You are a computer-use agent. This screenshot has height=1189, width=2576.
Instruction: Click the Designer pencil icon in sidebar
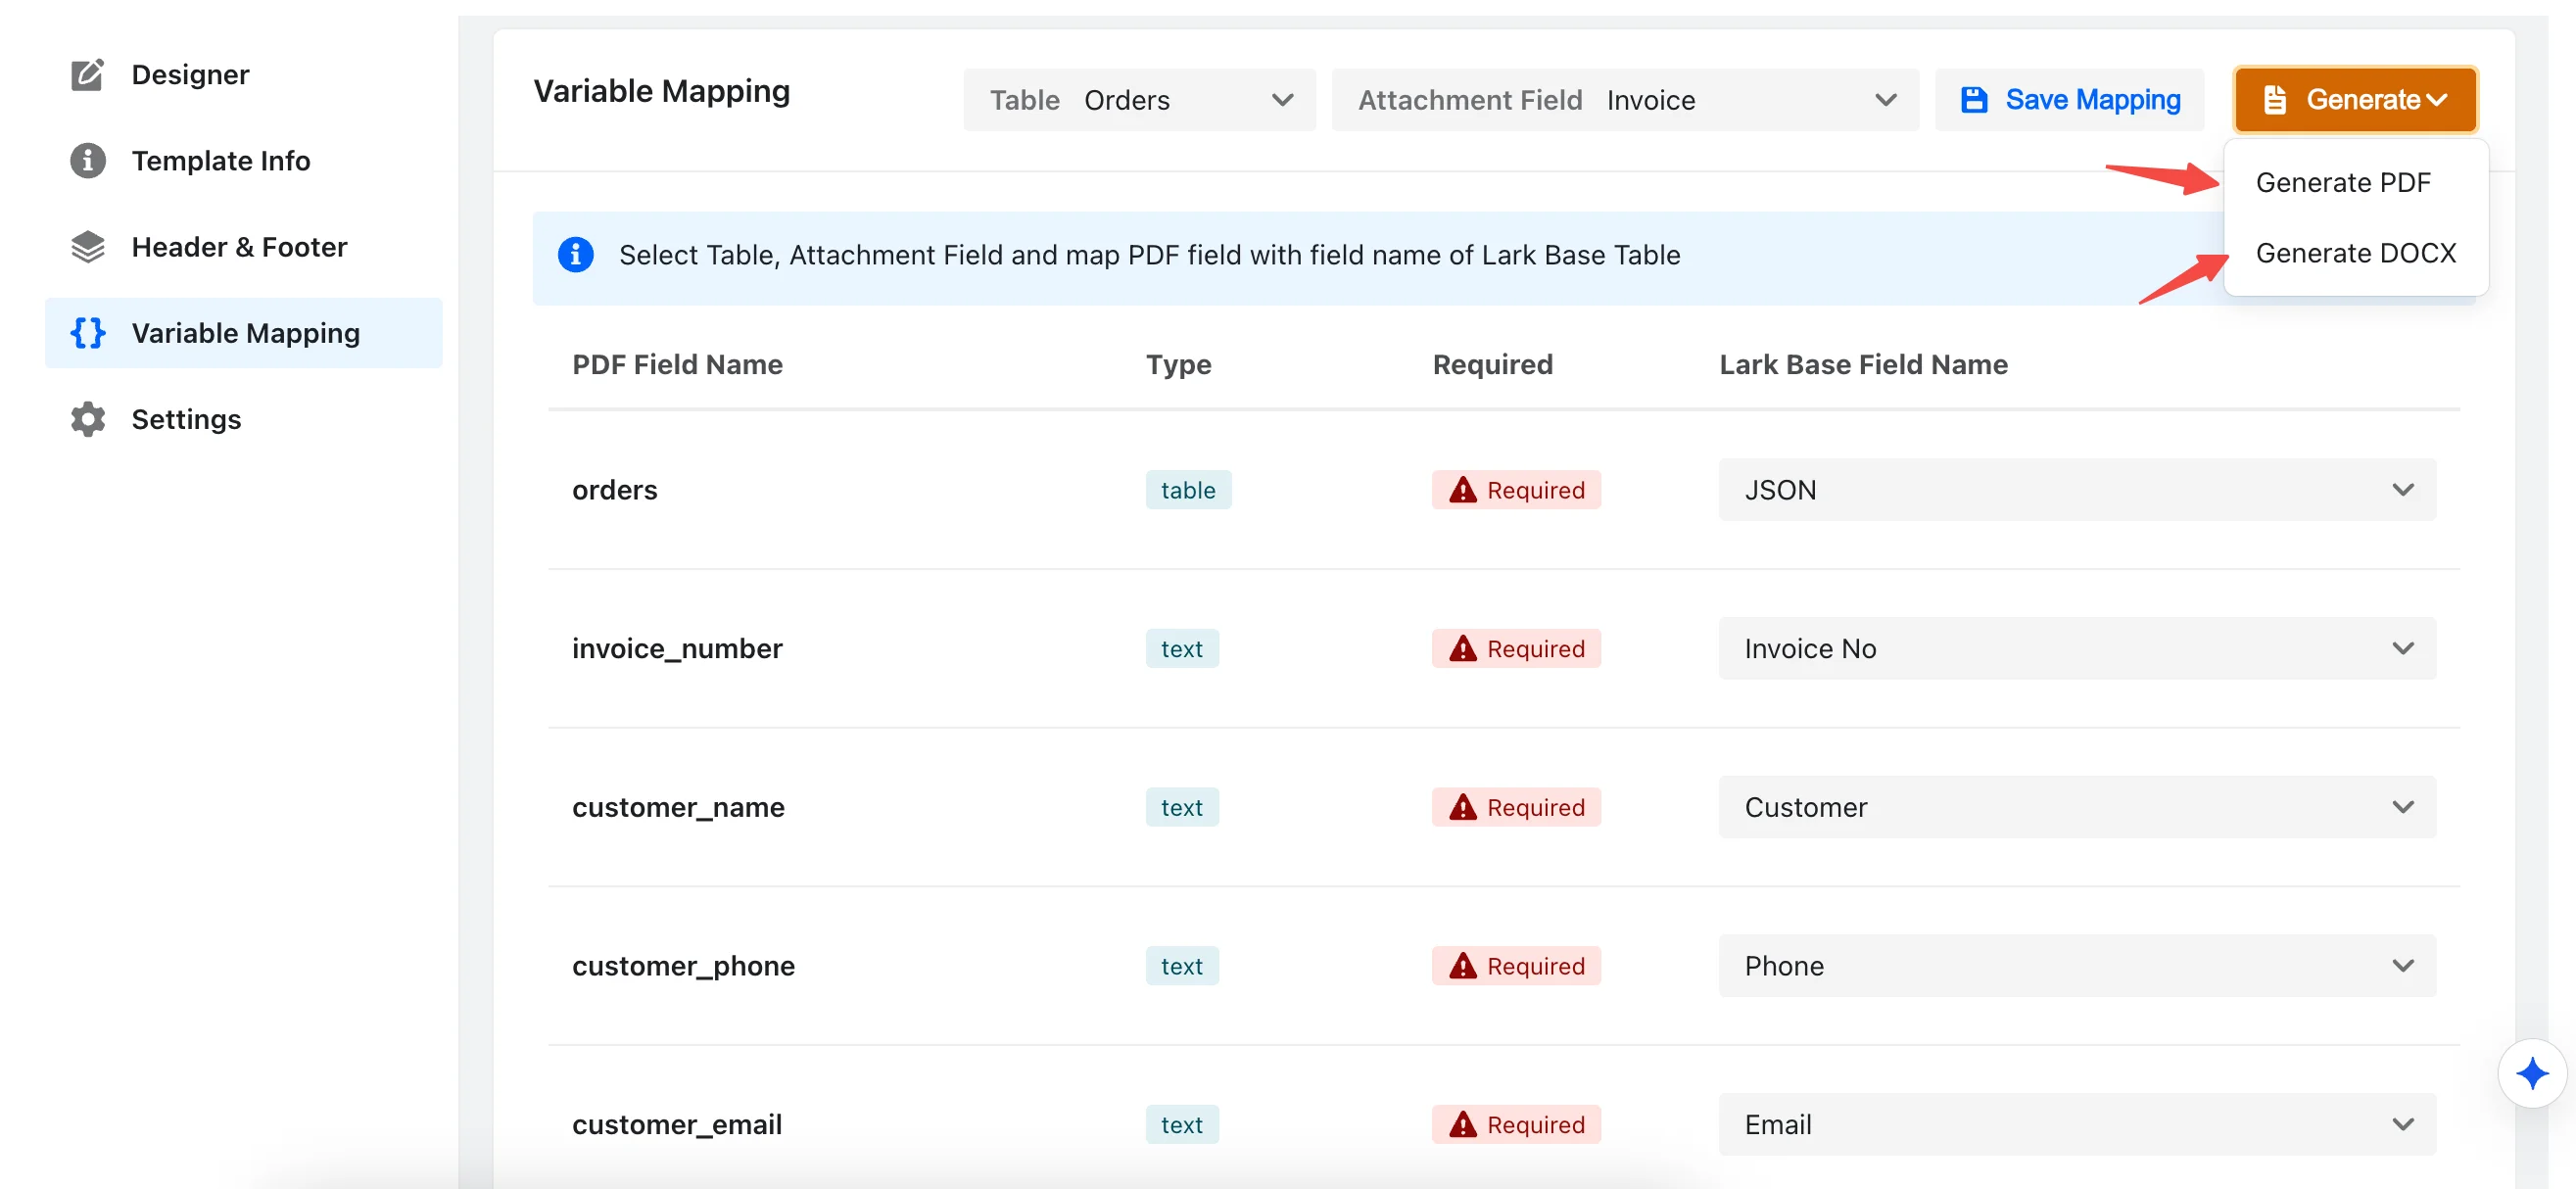[87, 75]
